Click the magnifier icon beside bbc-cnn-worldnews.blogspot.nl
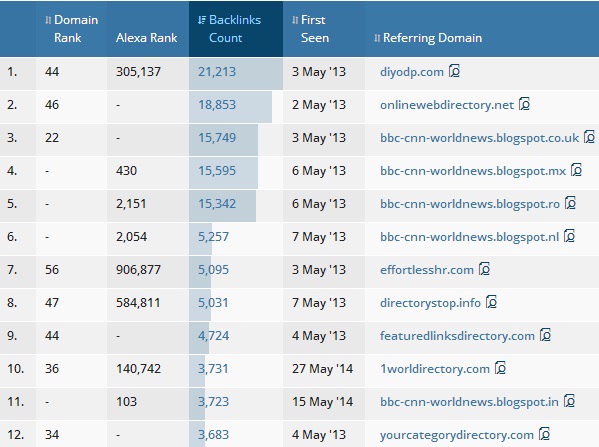This screenshot has height=447, width=599. [x=569, y=236]
